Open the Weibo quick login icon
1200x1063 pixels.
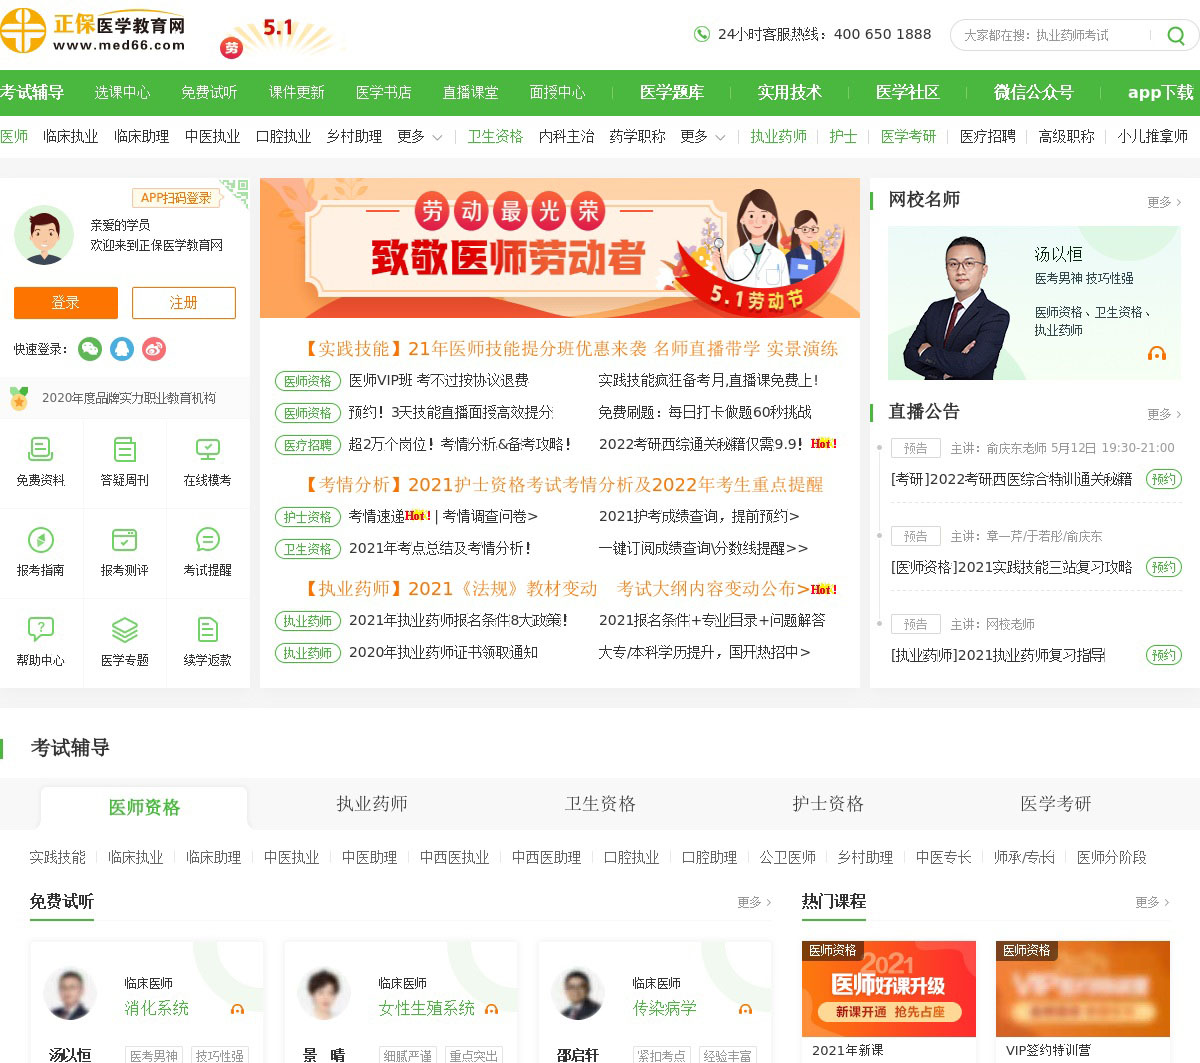pos(154,349)
